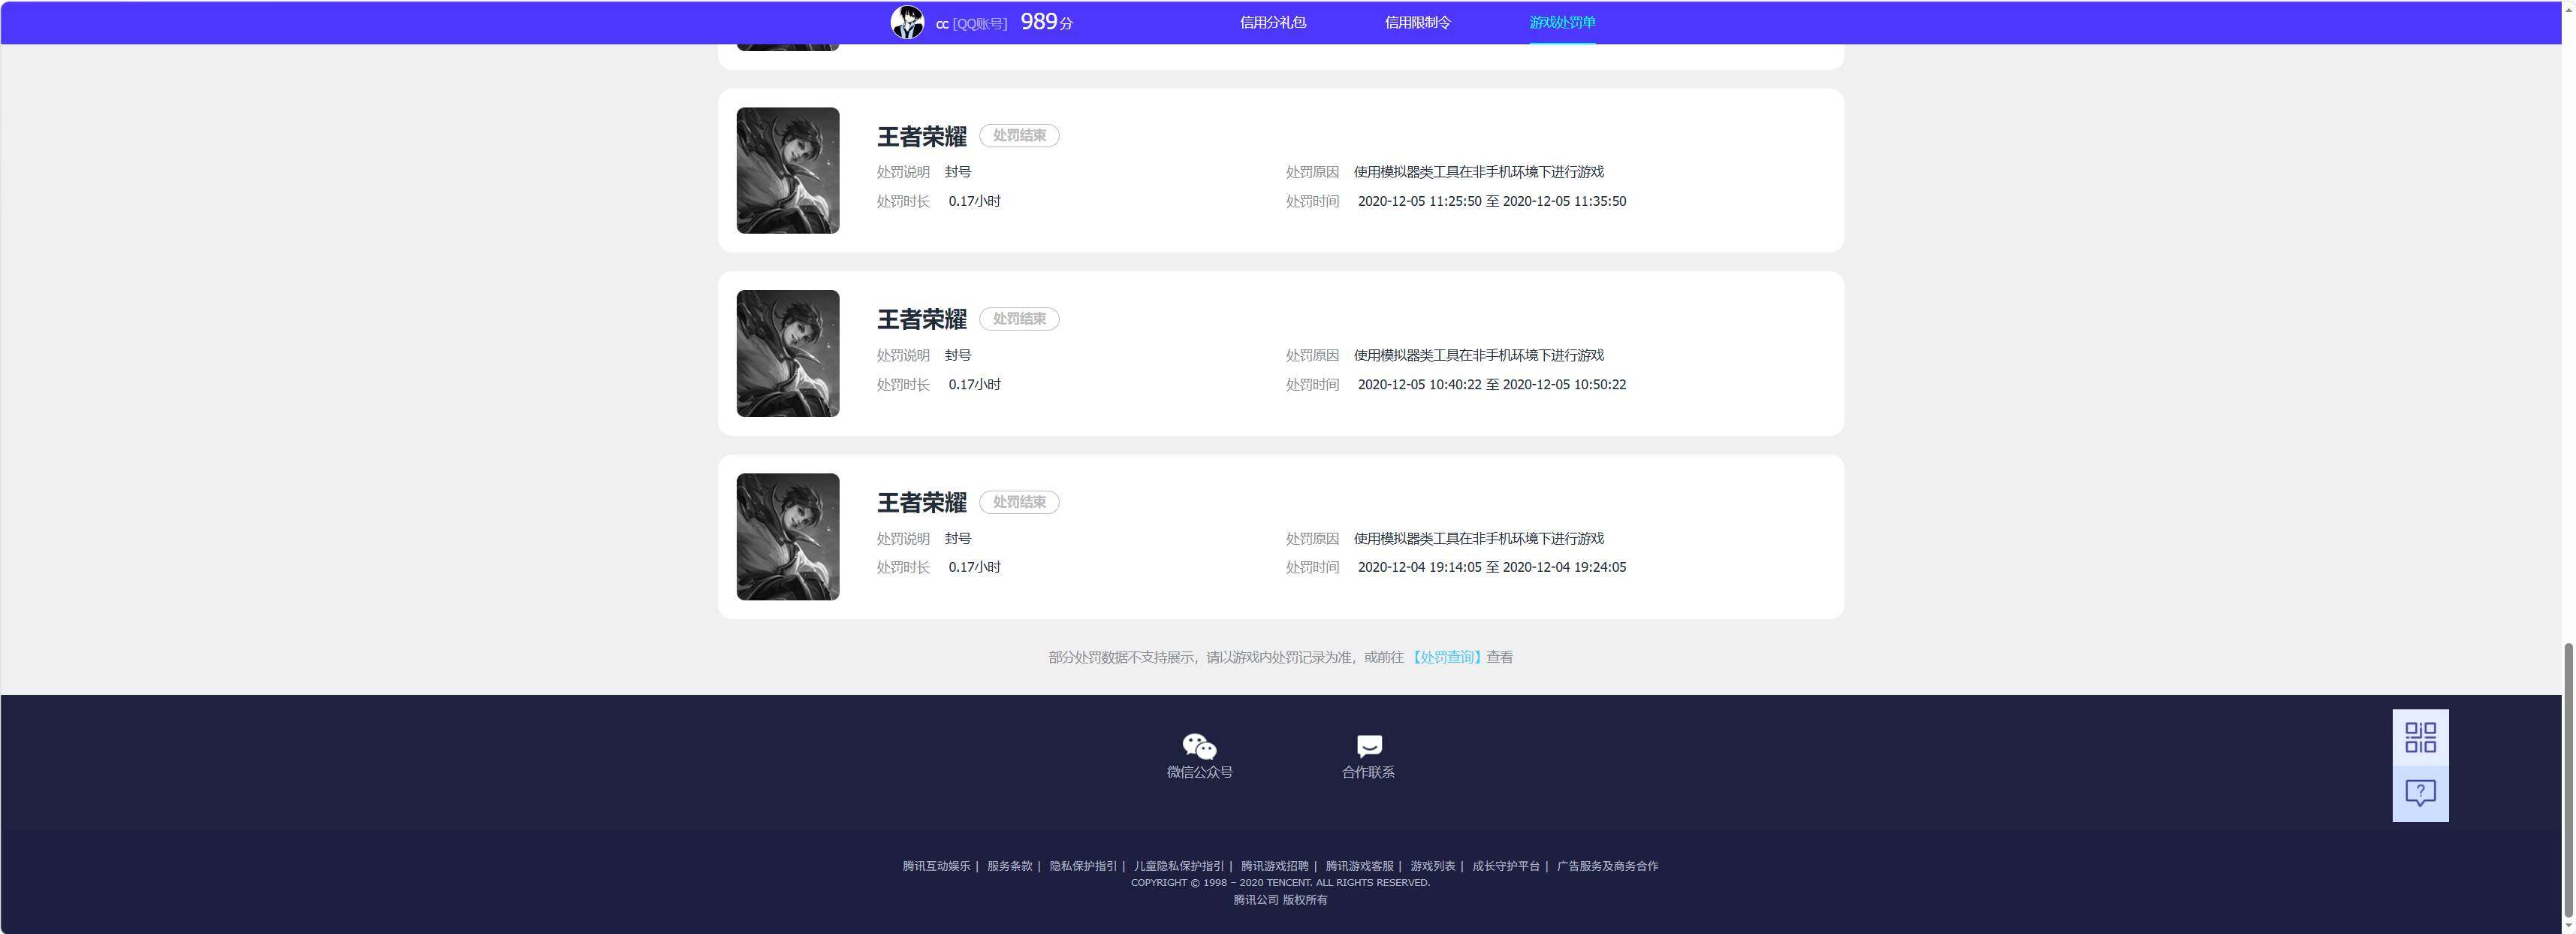This screenshot has width=2576, height=934.
Task: Click penalty time 2020-12-05 10:40:22 至 10:50:22
Action: [x=1492, y=384]
